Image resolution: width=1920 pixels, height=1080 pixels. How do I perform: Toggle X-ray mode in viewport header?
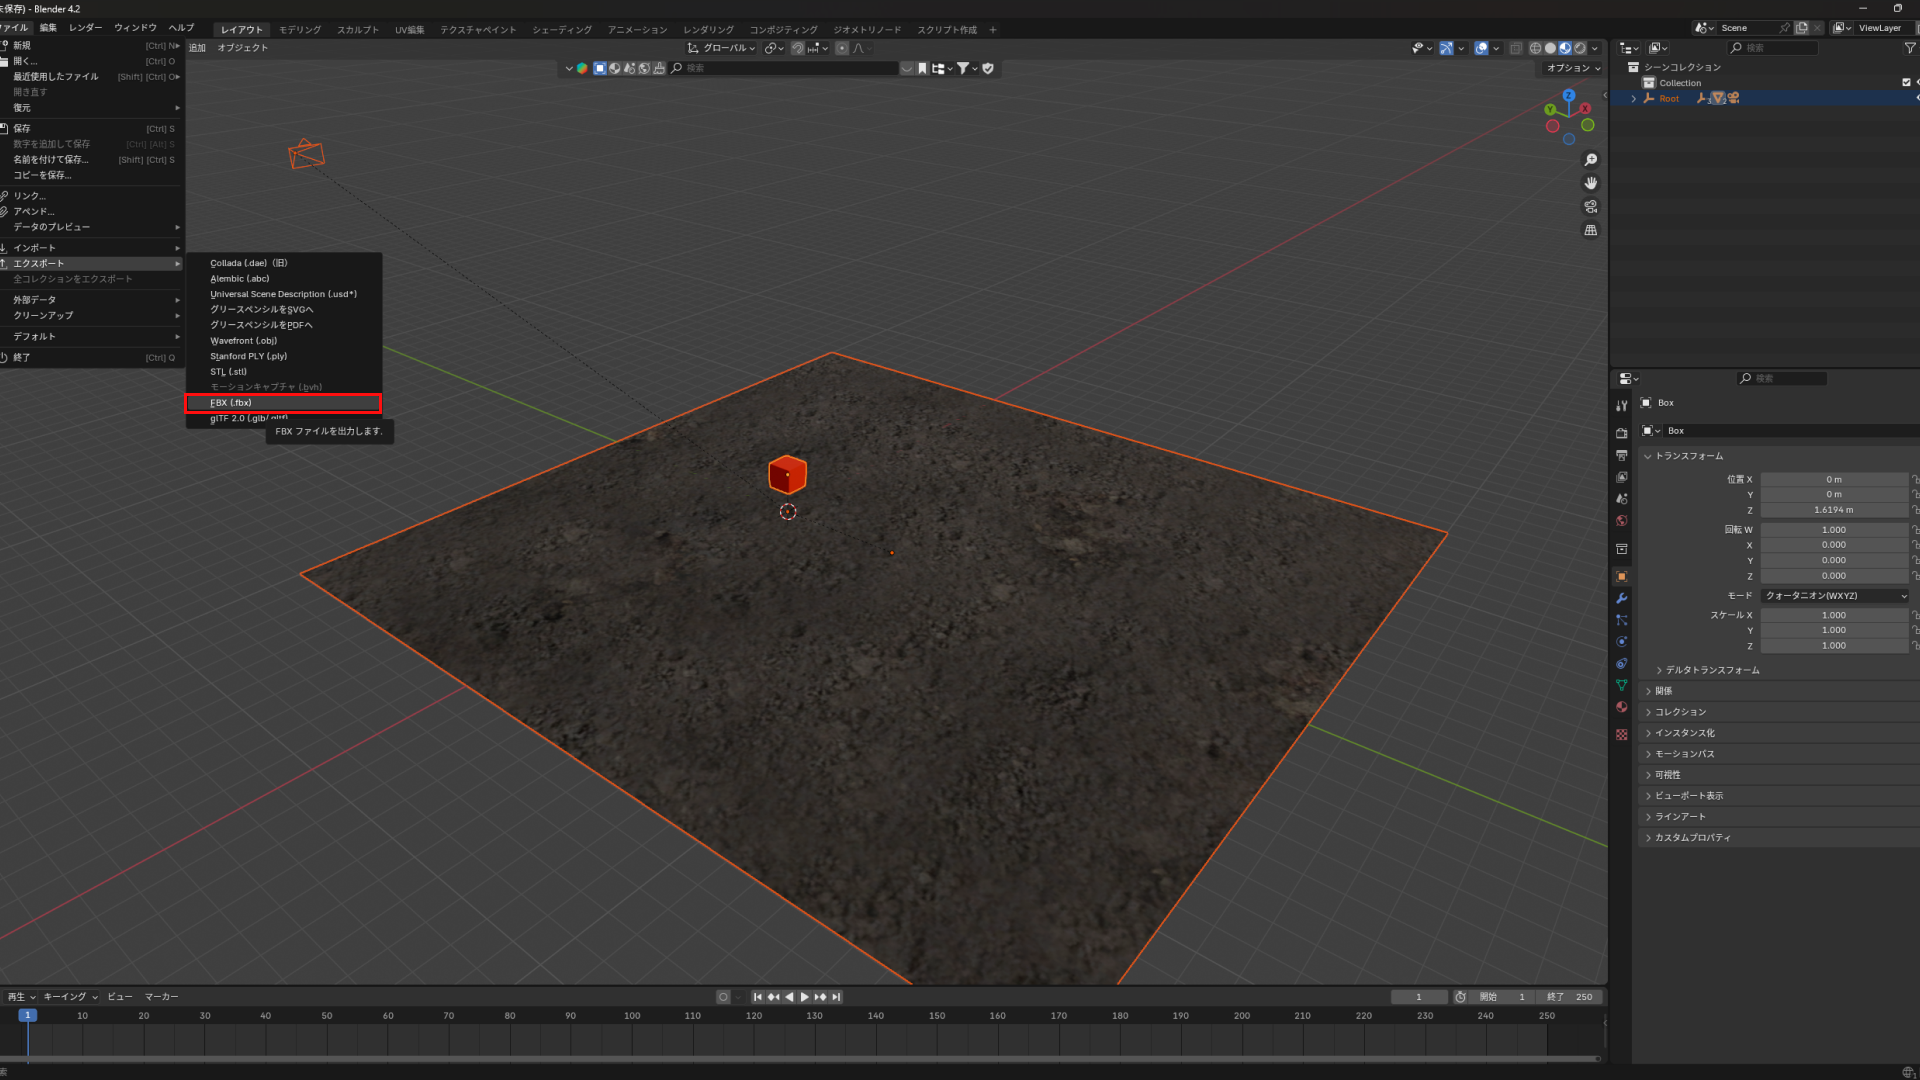1516,48
